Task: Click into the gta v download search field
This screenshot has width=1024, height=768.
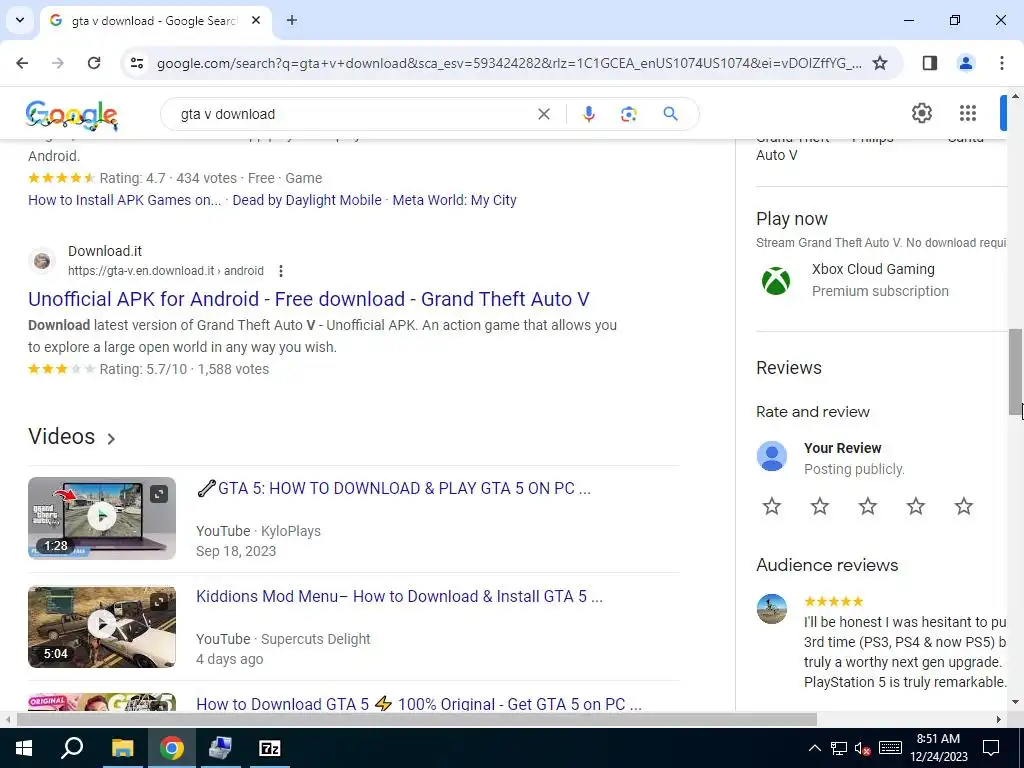Action: (x=353, y=114)
